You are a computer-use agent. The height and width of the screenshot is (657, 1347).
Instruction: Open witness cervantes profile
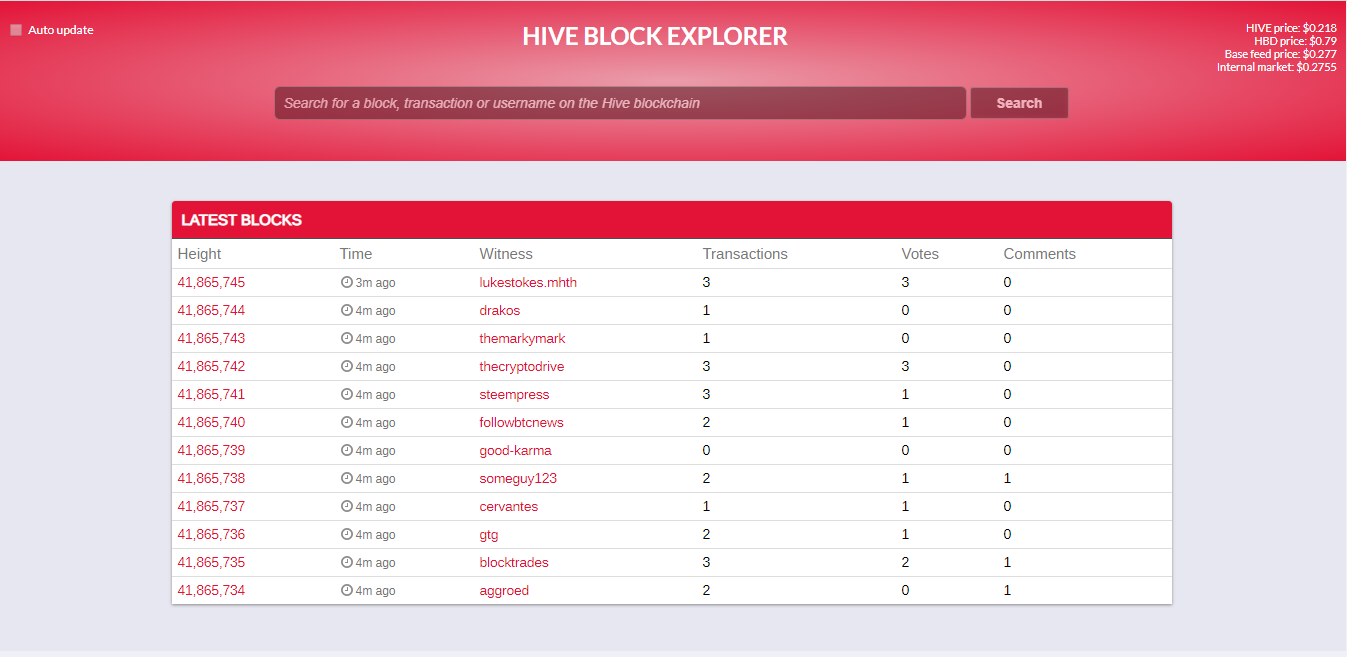point(509,506)
